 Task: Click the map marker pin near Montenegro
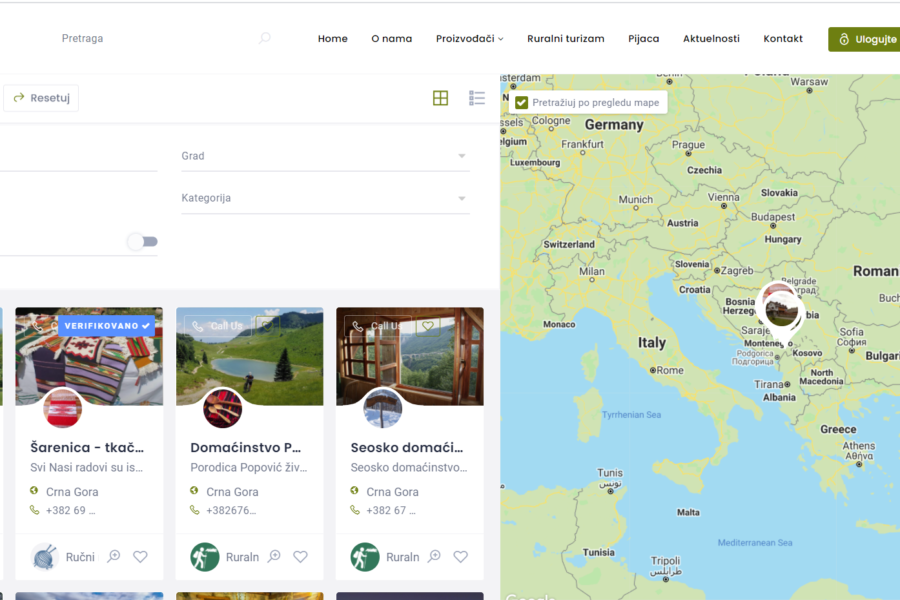coord(780,313)
